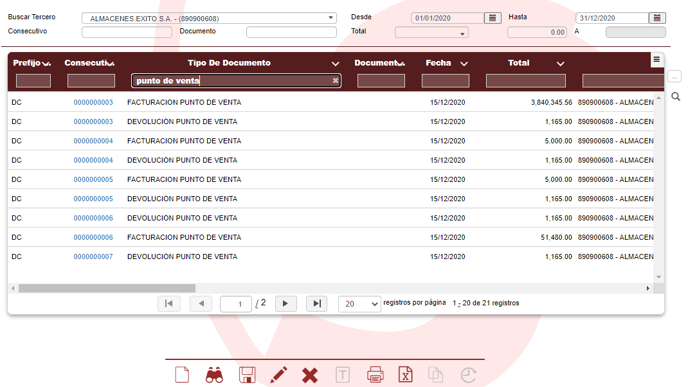
Task: Clear the 'punto de venta' filter
Action: (x=336, y=80)
